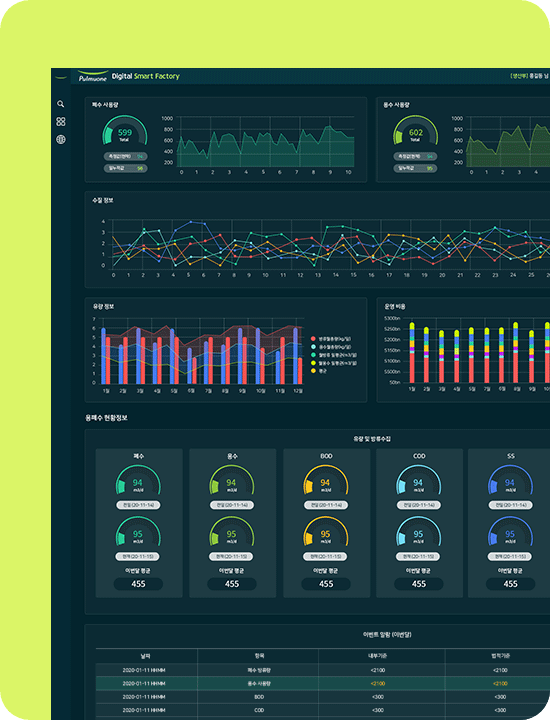
Task: Click the 운영 비용 chart title
Action: [x=395, y=306]
